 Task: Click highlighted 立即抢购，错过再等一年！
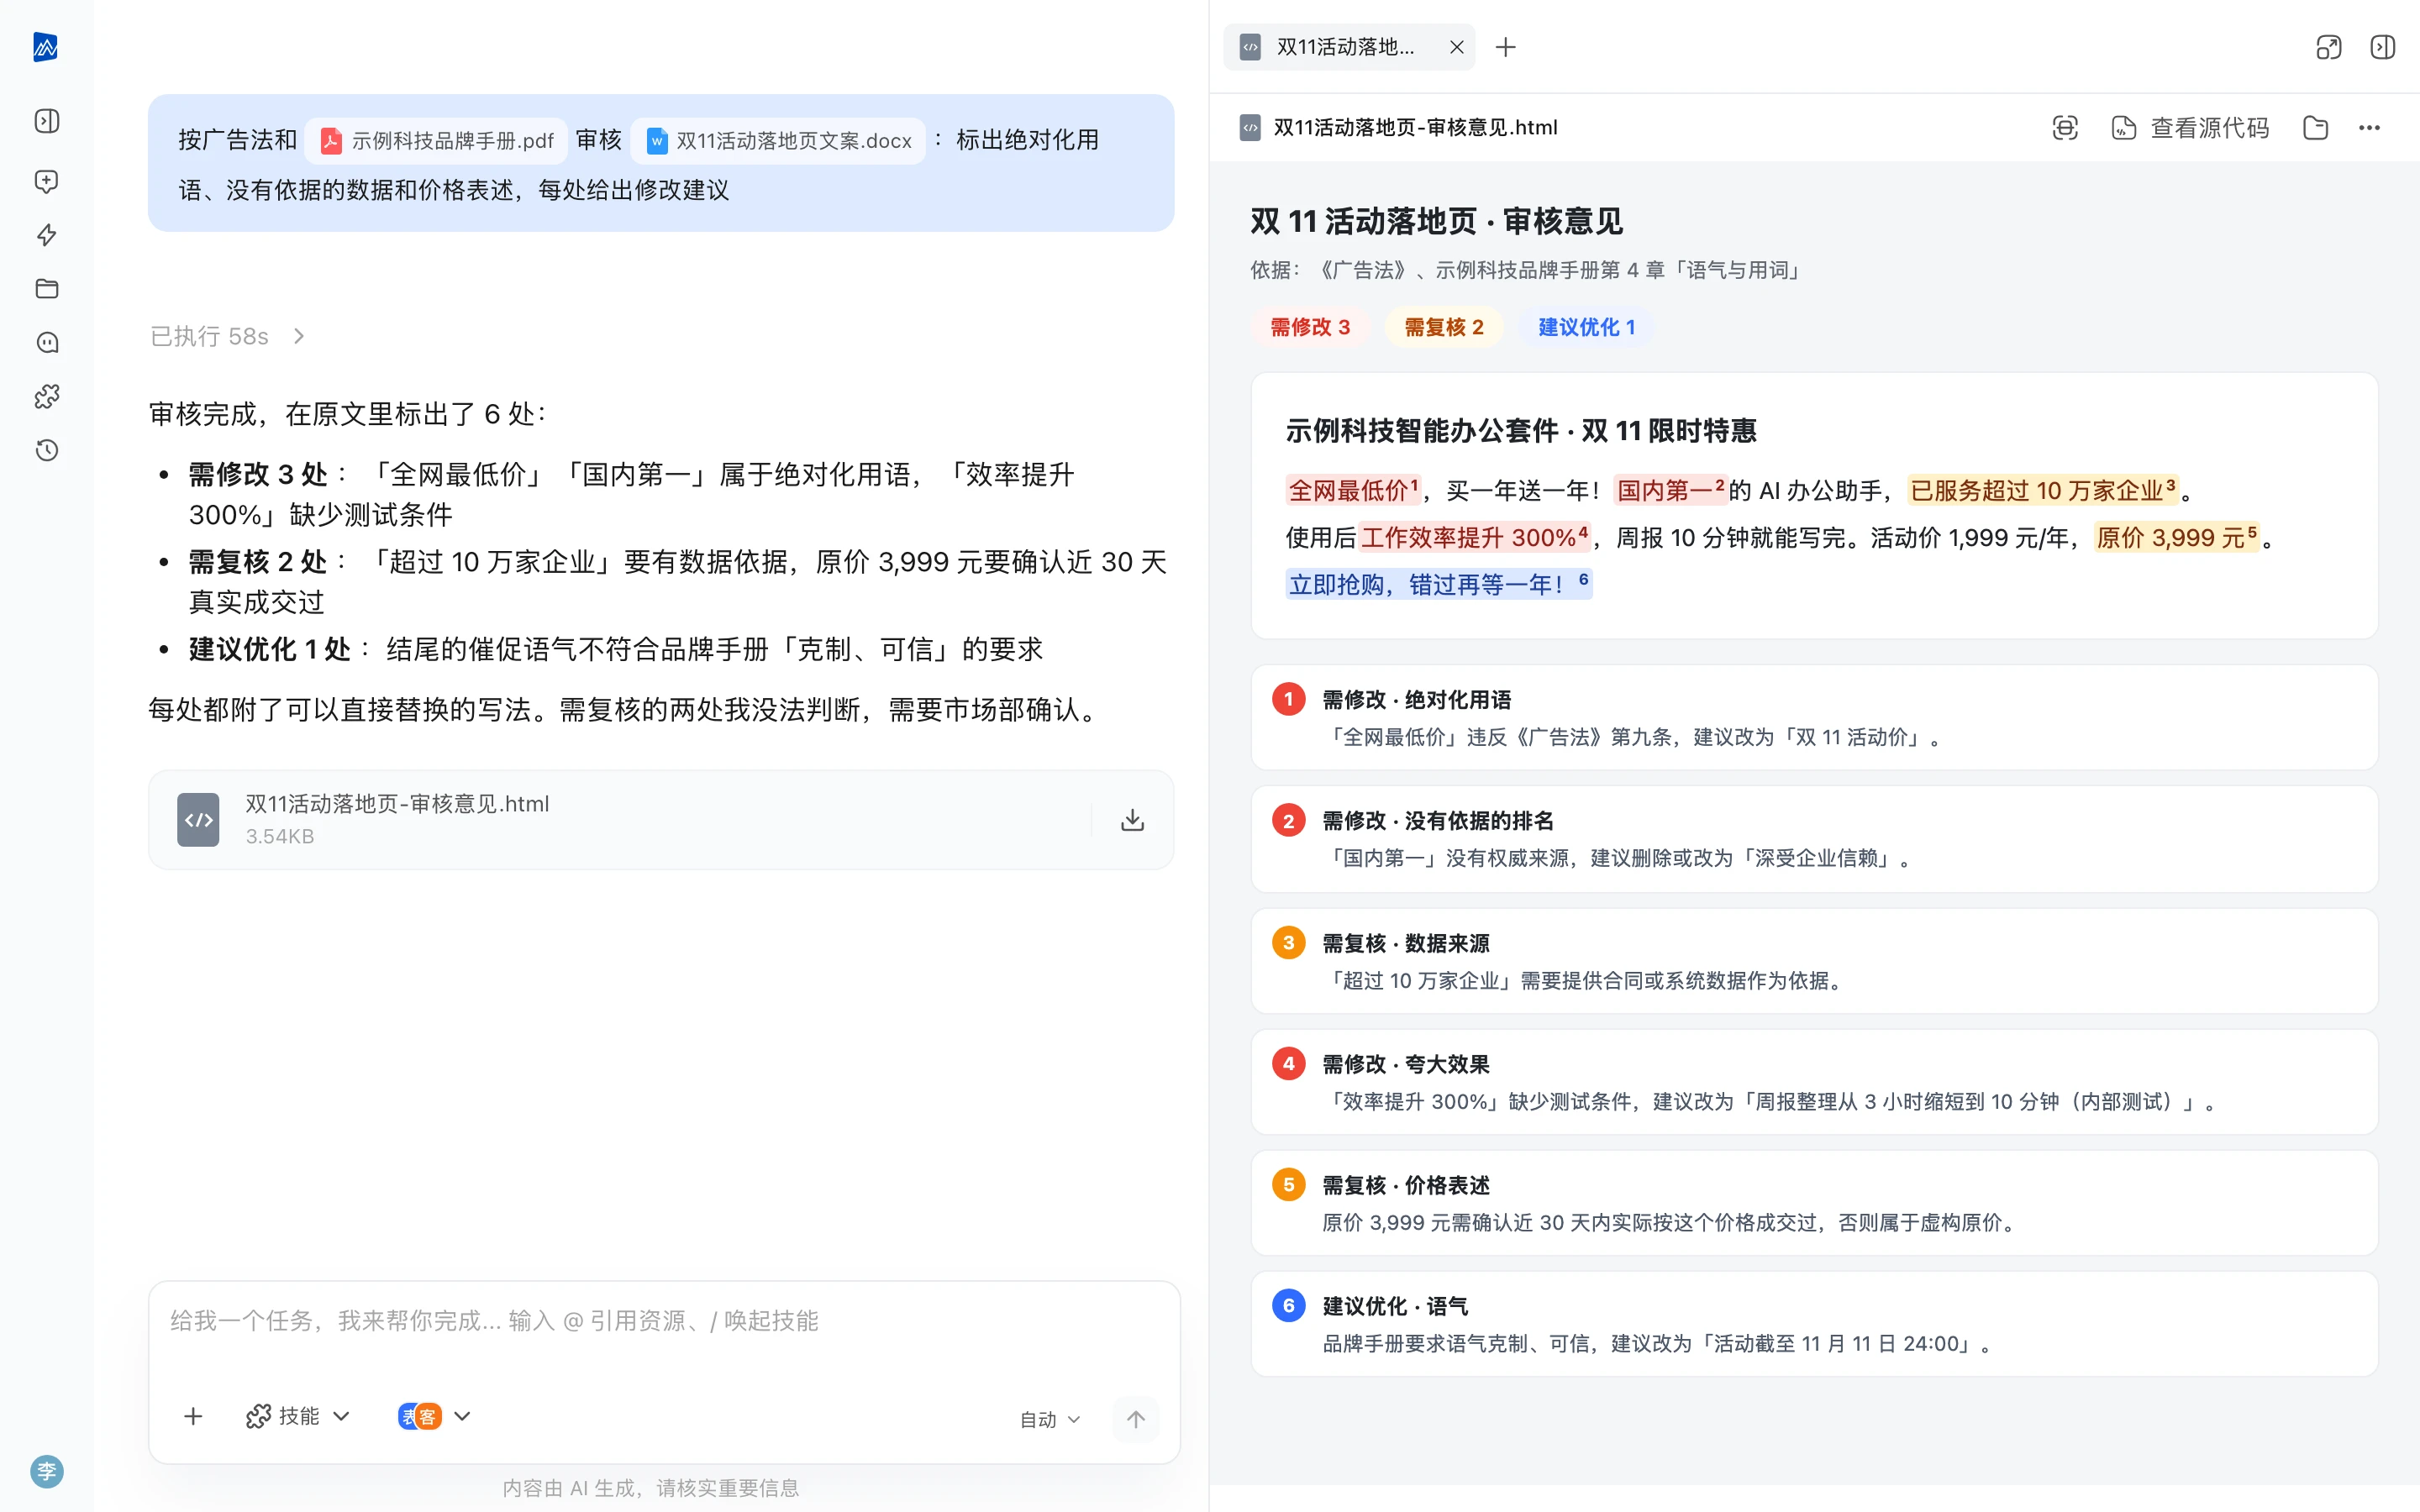coord(1438,584)
